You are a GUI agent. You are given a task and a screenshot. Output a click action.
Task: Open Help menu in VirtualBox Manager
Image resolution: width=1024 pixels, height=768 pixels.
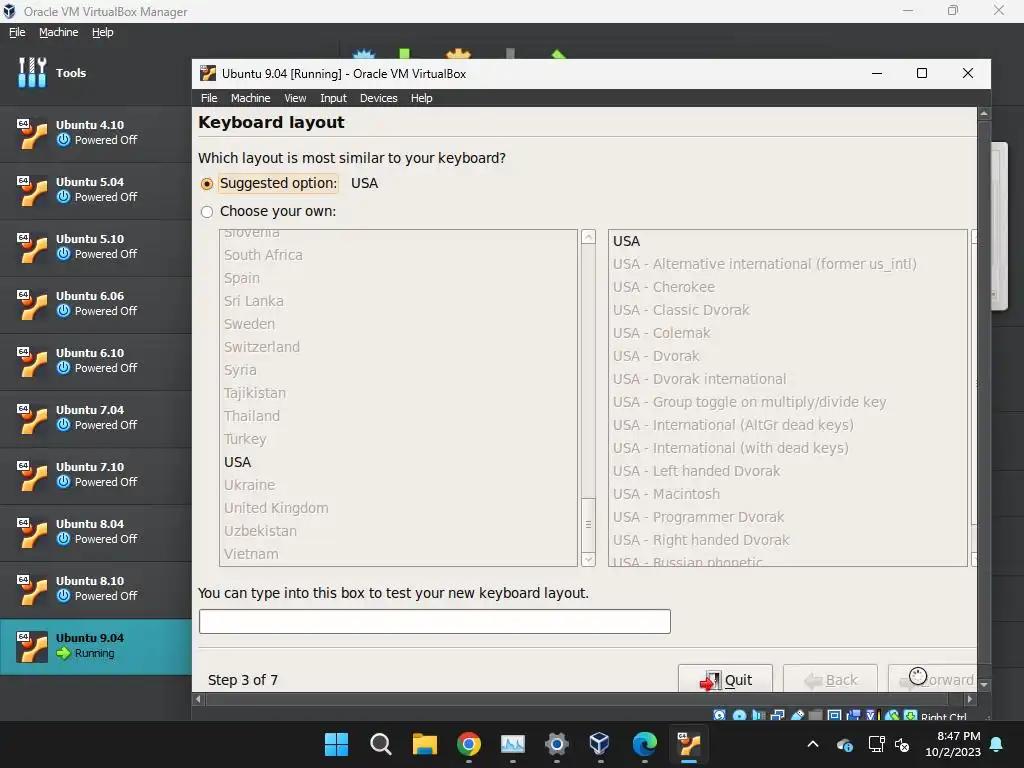coord(103,32)
